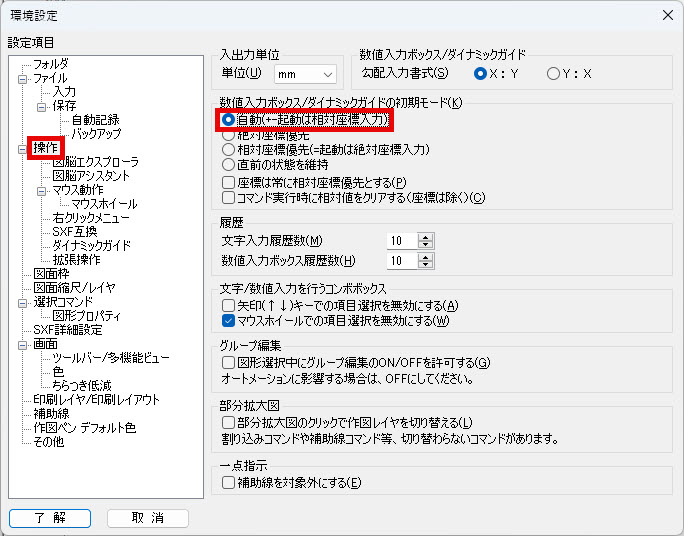Click the 了解 button

(x=50, y=518)
